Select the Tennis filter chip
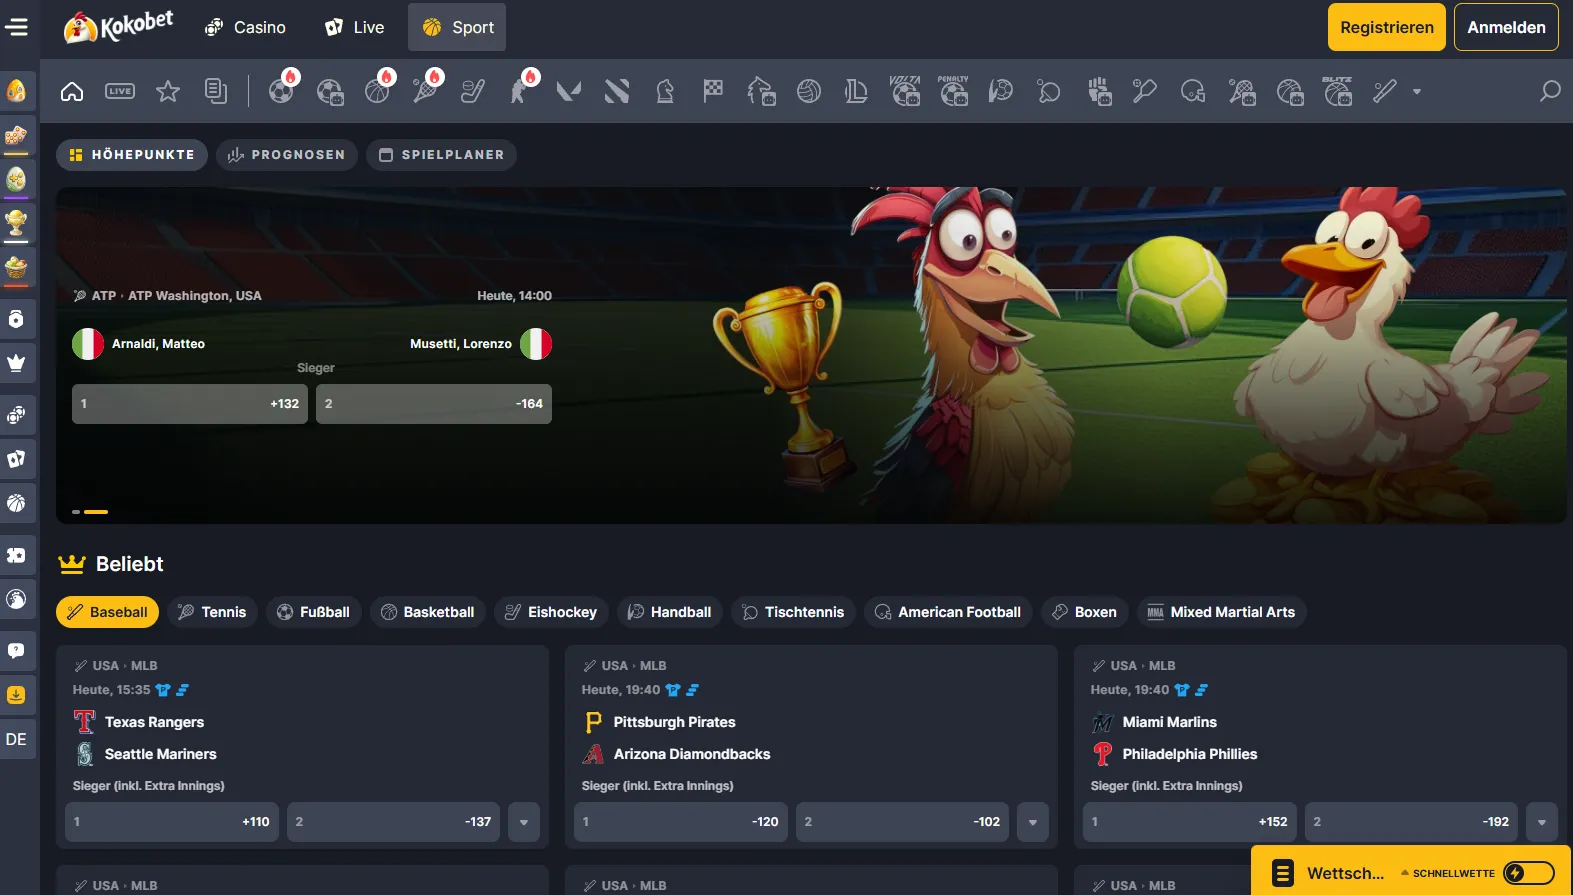 (212, 612)
